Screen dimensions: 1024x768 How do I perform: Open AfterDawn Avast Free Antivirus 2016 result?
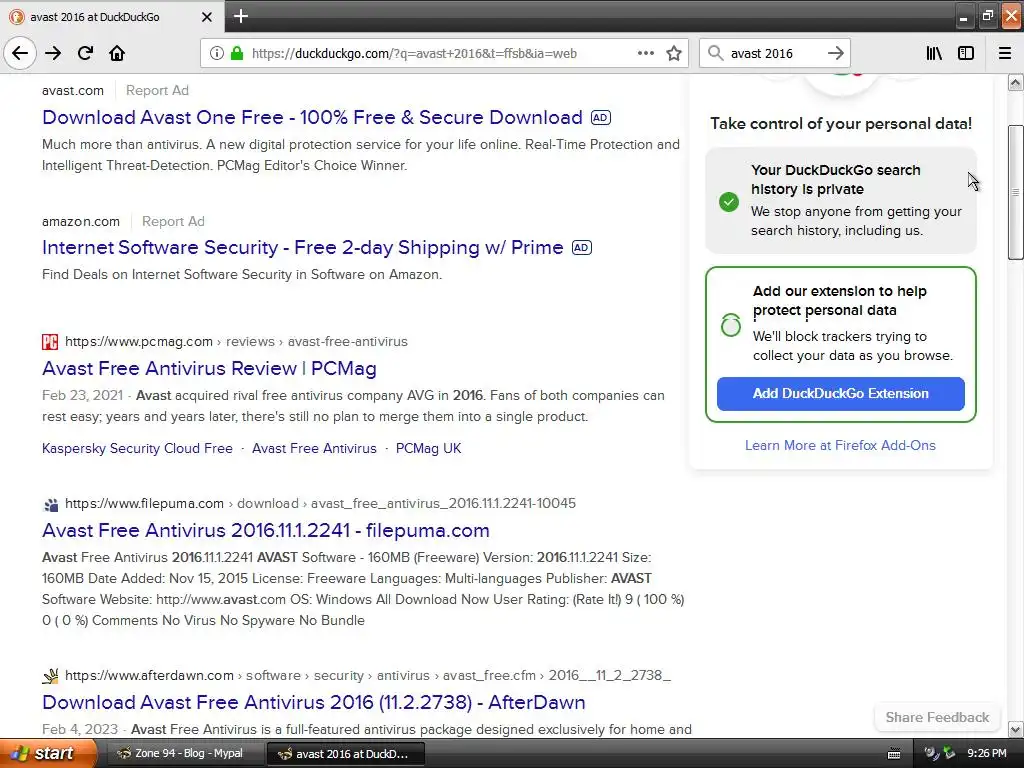pos(313,703)
